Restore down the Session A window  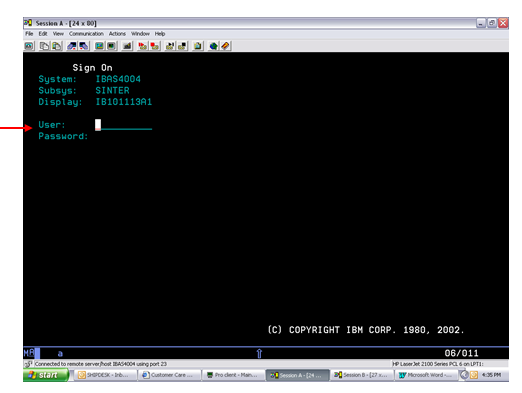[492, 23]
